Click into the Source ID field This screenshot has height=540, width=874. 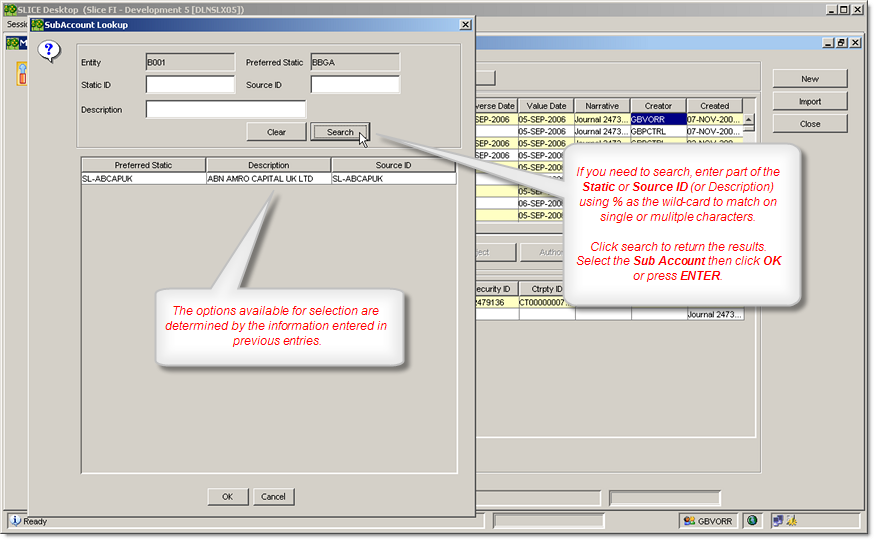pos(355,85)
